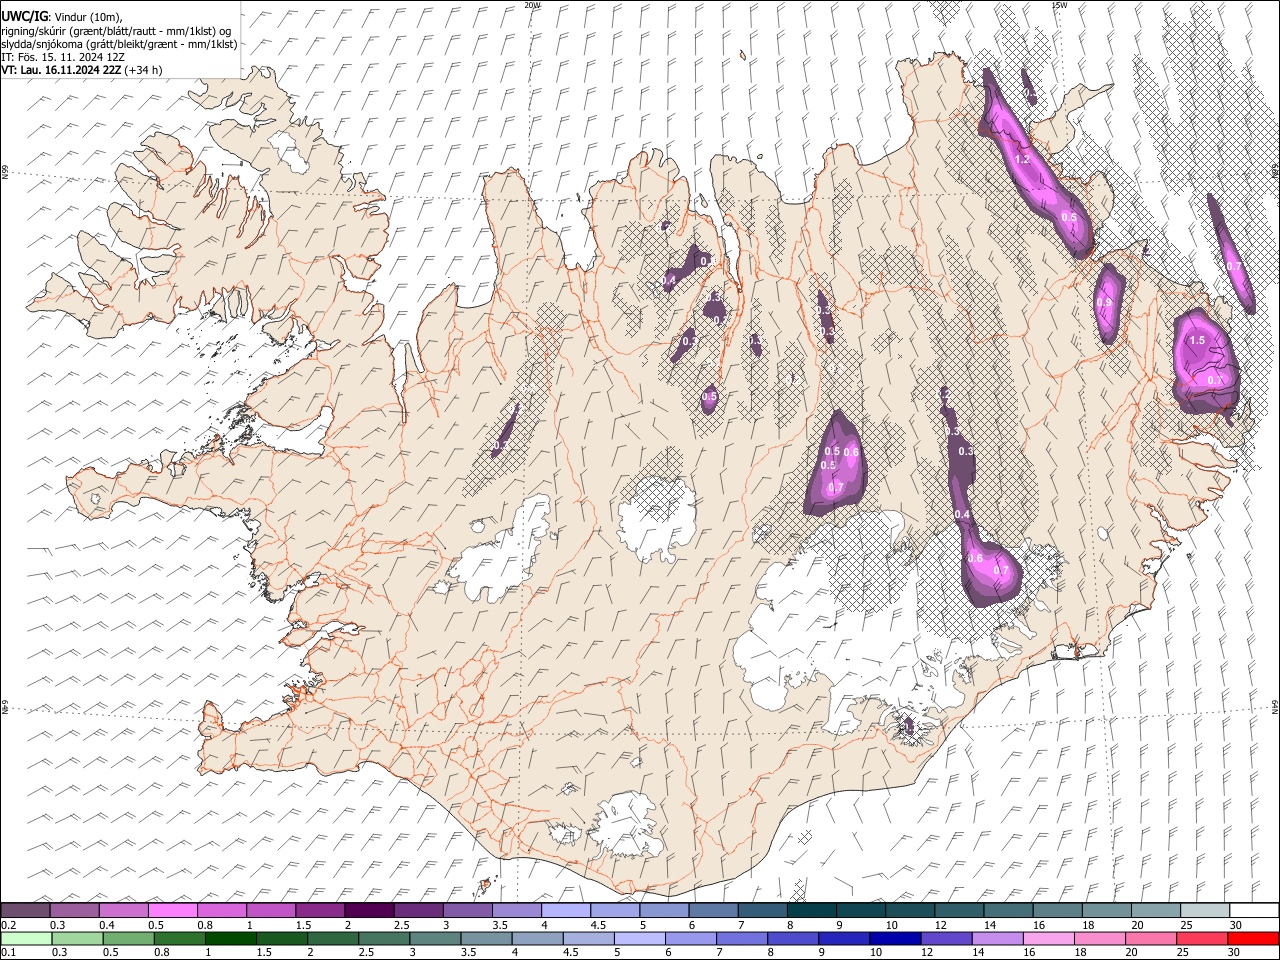Click the dark plum 0.2 swatch in the top legend row
Image resolution: width=1280 pixels, height=960 pixels.
pyautogui.click(x=25, y=910)
